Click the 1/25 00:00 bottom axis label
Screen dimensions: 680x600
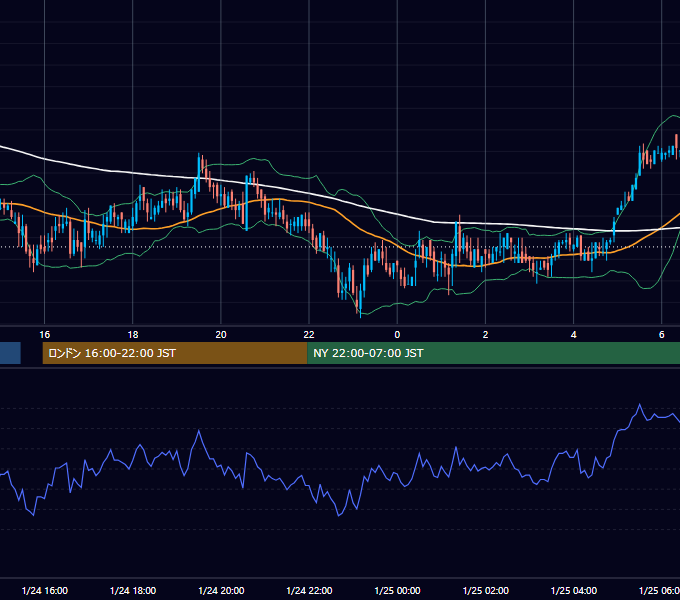397,590
